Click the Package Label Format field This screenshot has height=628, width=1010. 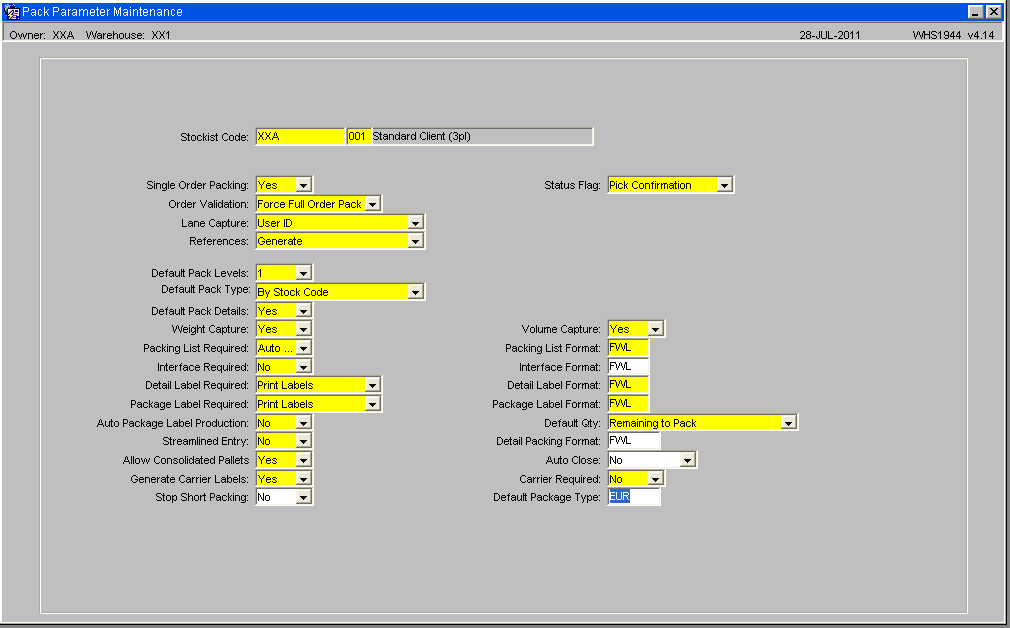[x=628, y=404]
